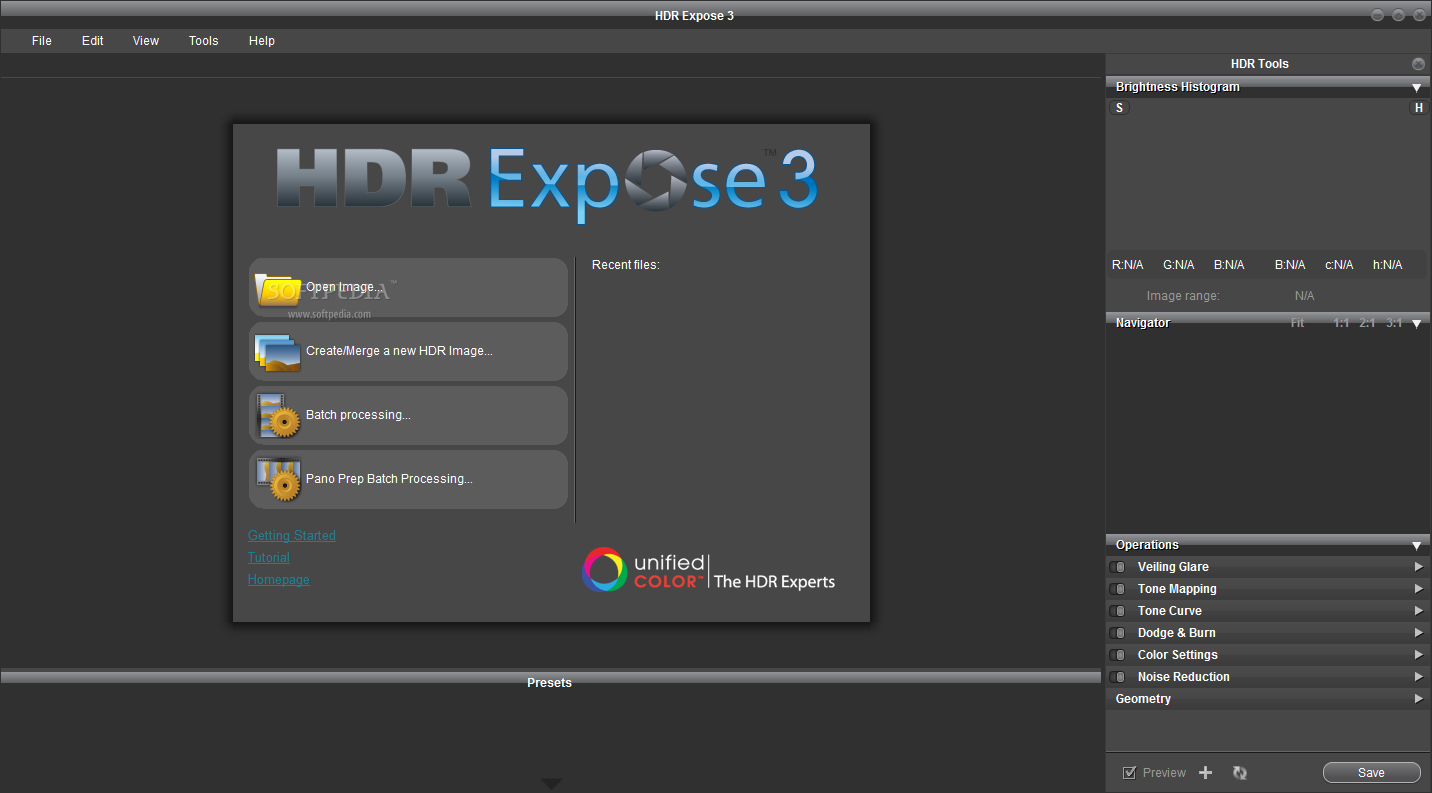Expand the Veiling Glare settings arrow
Viewport: 1432px width, 793px height.
coord(1418,567)
